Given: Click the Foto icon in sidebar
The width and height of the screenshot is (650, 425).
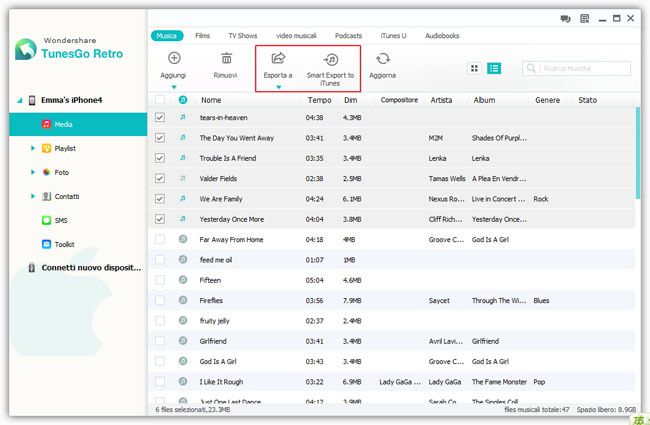Looking at the screenshot, I should pyautogui.click(x=46, y=172).
